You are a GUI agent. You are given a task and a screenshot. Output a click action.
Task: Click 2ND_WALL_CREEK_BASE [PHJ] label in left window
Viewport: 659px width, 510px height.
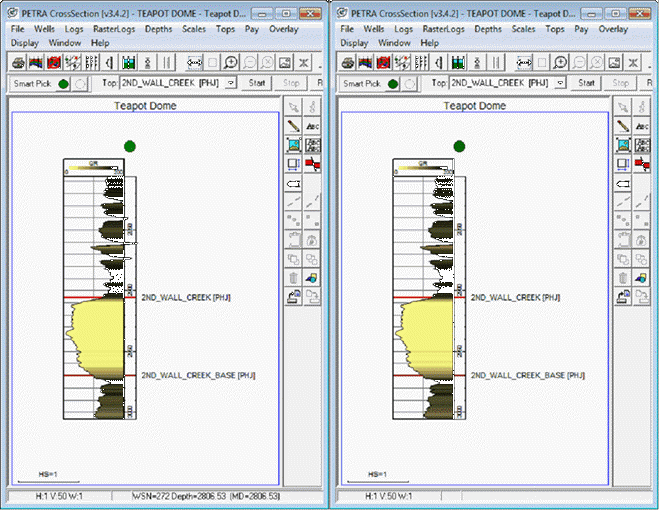pos(198,375)
